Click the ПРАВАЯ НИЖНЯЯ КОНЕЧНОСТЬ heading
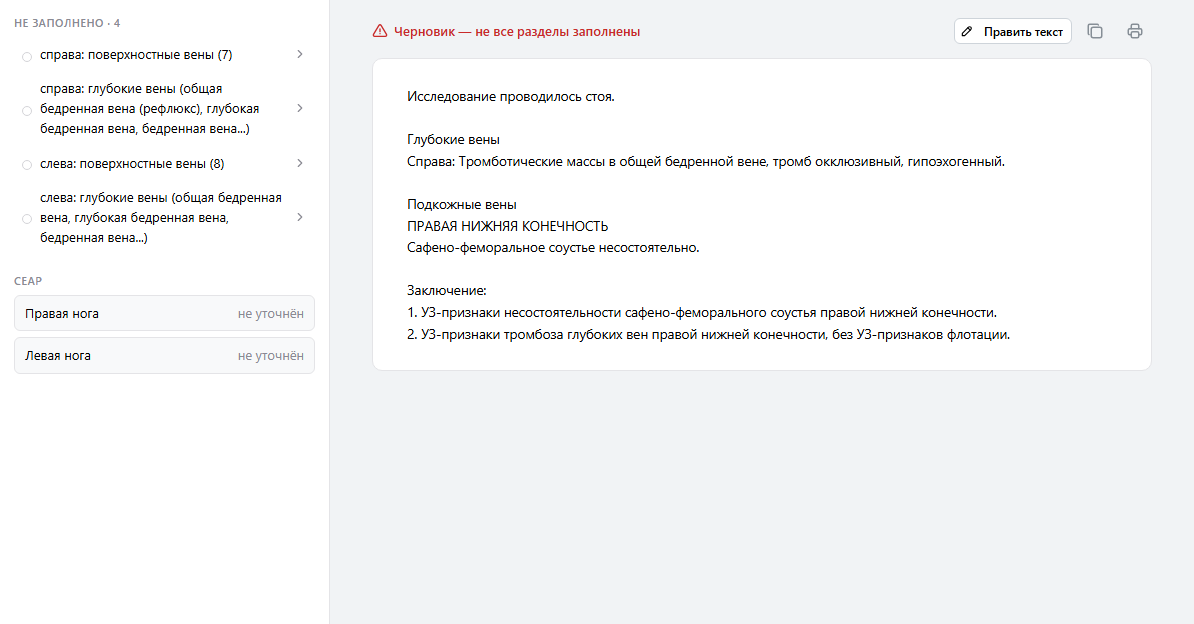1194x624 pixels. pos(508,226)
